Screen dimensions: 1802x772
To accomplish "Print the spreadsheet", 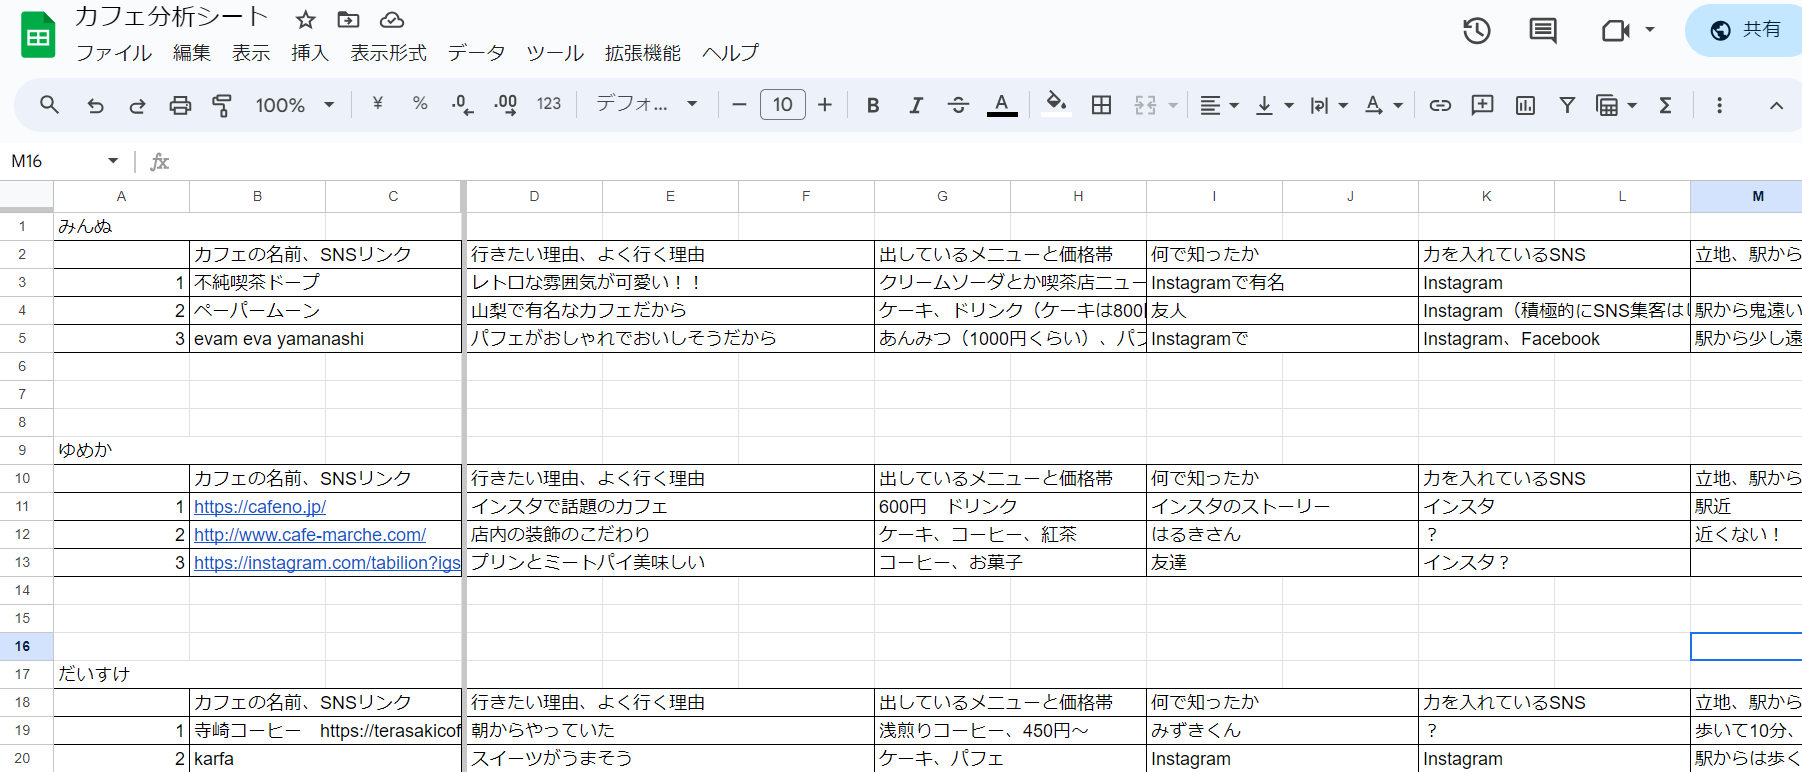I will [x=180, y=105].
